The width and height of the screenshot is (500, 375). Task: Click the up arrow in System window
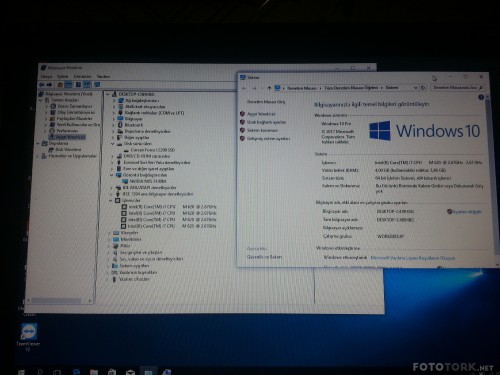tap(269, 88)
